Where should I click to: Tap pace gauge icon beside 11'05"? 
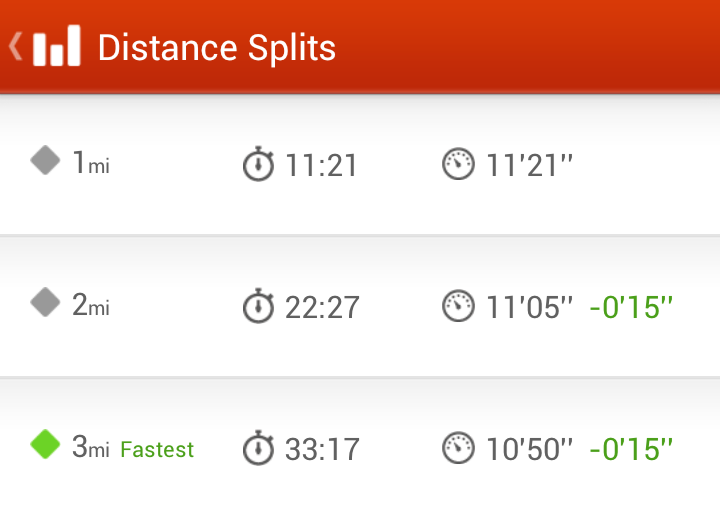click(458, 306)
